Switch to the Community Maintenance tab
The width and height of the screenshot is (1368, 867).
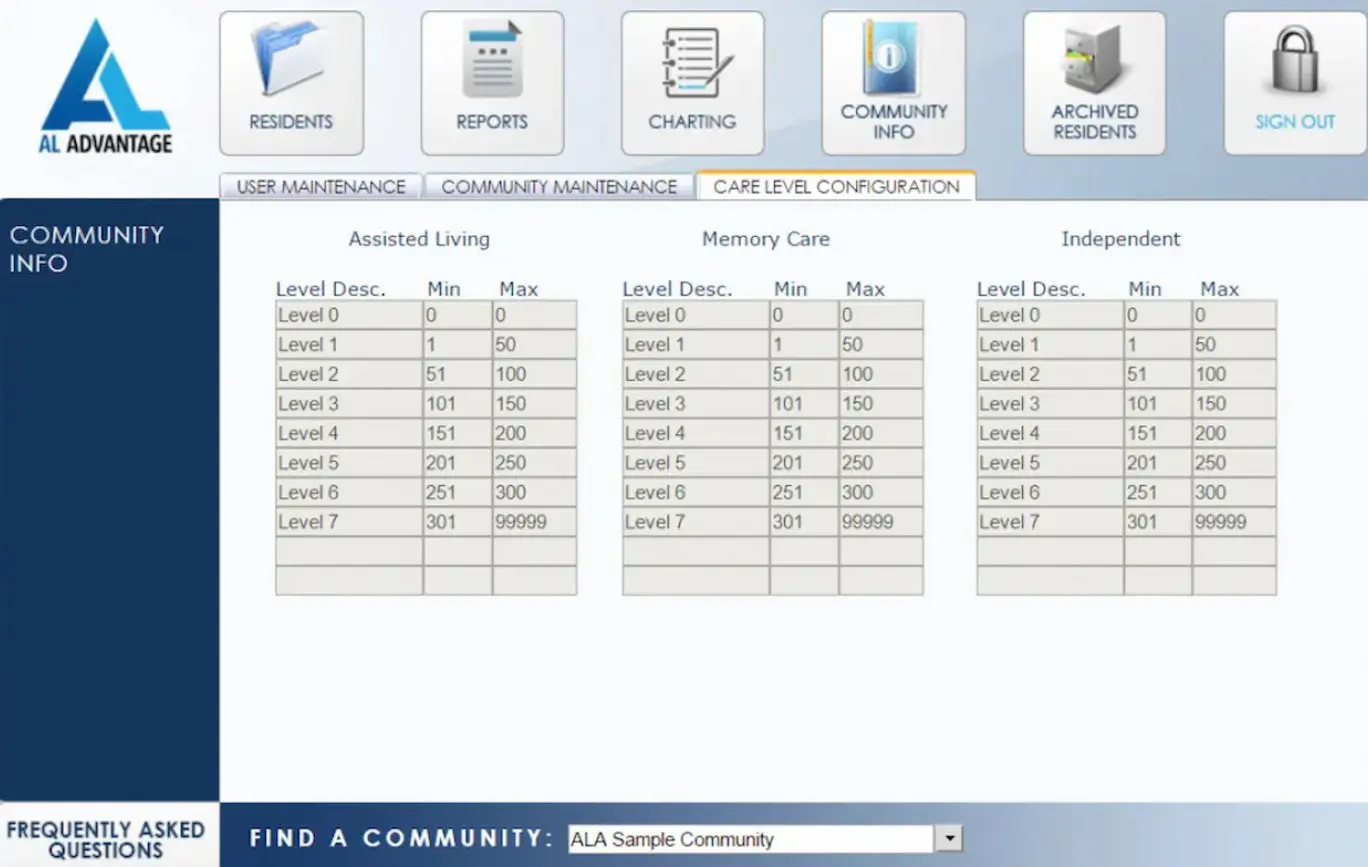click(558, 186)
